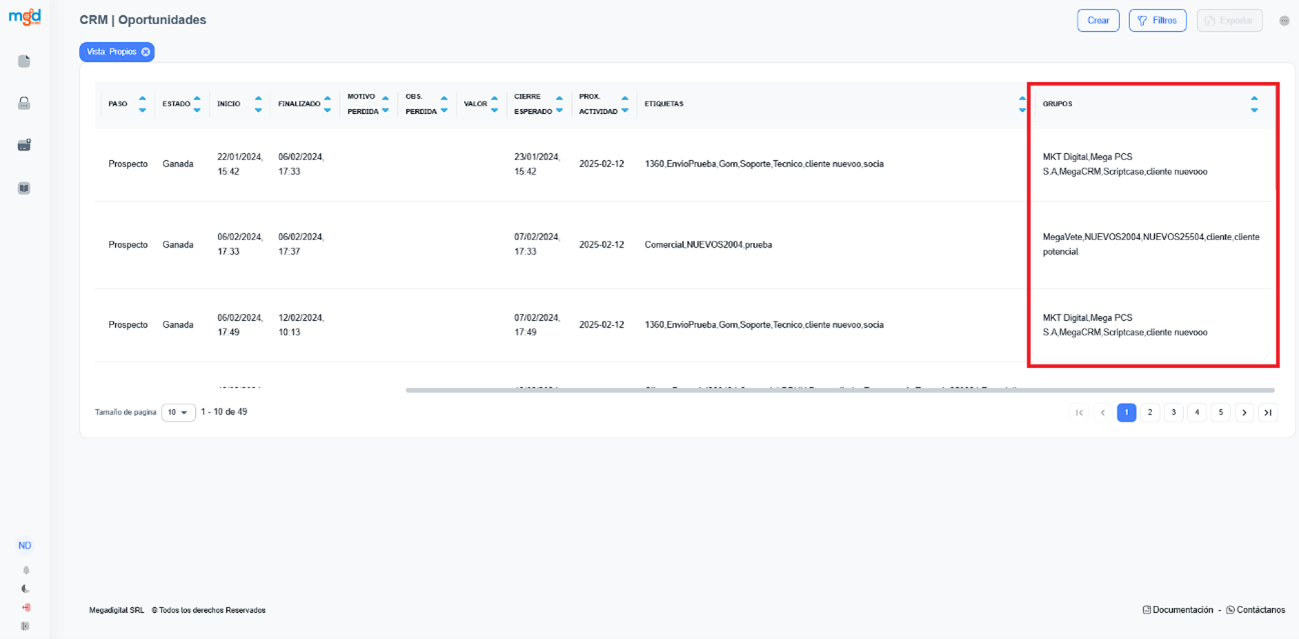Click the red logout icon

point(25,607)
